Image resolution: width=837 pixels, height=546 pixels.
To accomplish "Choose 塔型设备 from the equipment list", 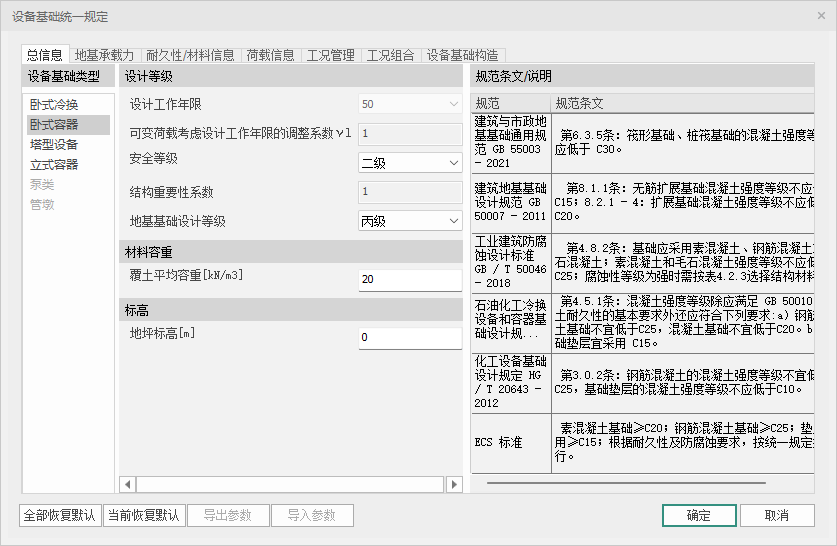I will click(54, 145).
